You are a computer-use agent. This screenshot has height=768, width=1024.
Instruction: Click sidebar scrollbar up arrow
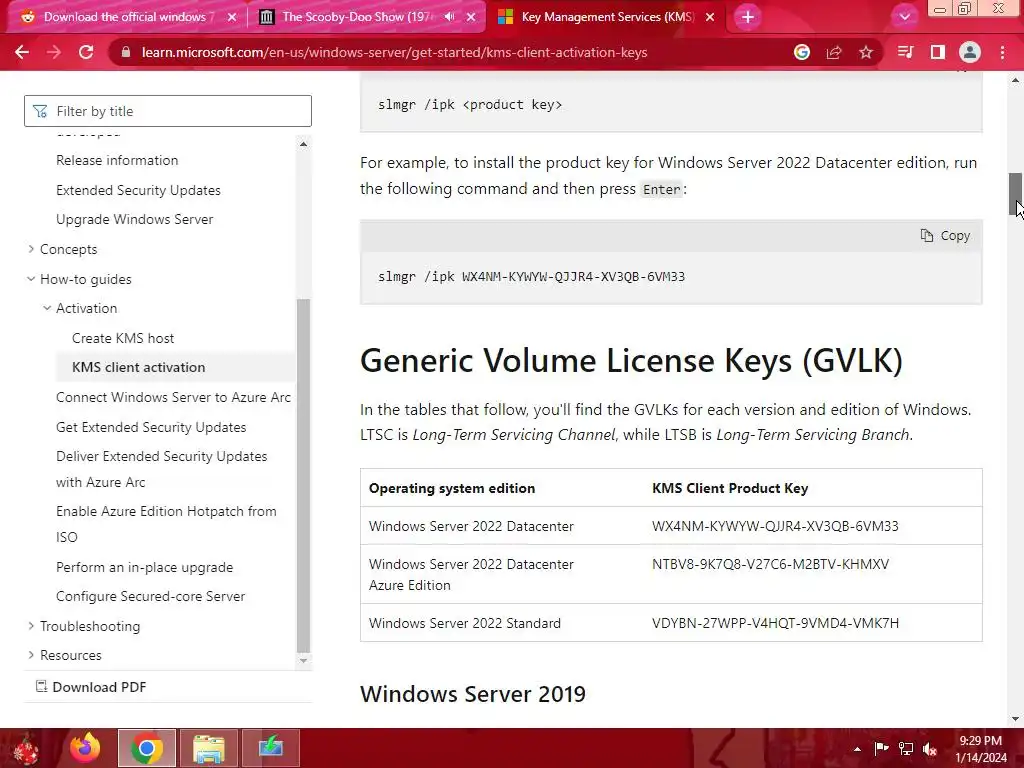point(303,144)
